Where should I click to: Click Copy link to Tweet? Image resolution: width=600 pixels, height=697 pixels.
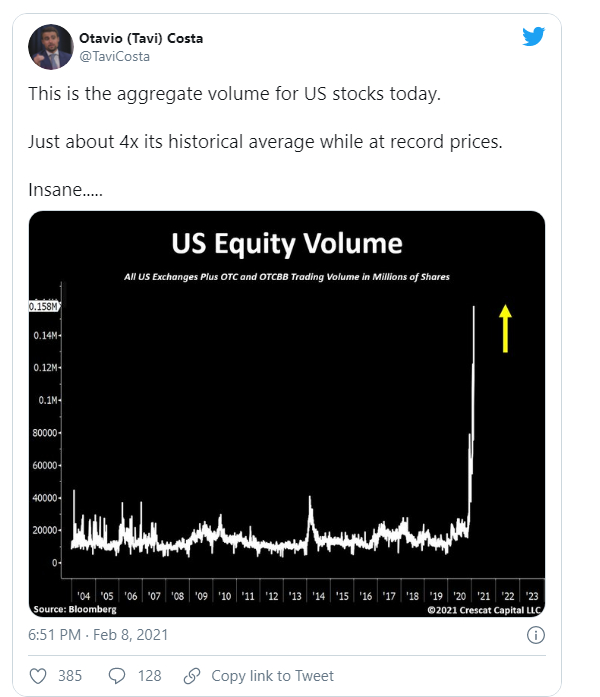pos(272,676)
